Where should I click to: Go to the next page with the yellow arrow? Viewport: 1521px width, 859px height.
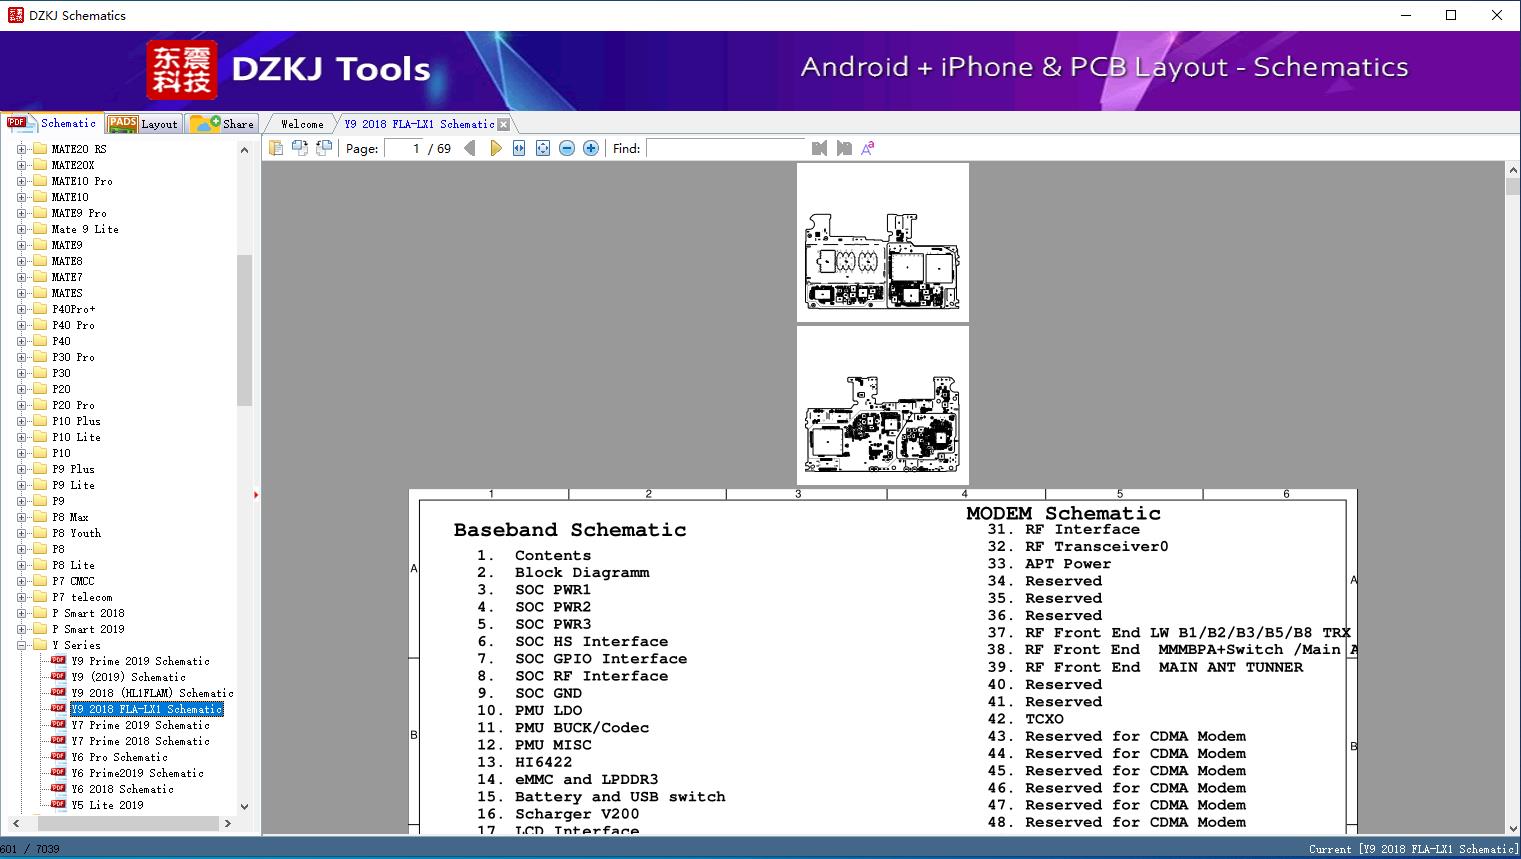tap(495, 148)
